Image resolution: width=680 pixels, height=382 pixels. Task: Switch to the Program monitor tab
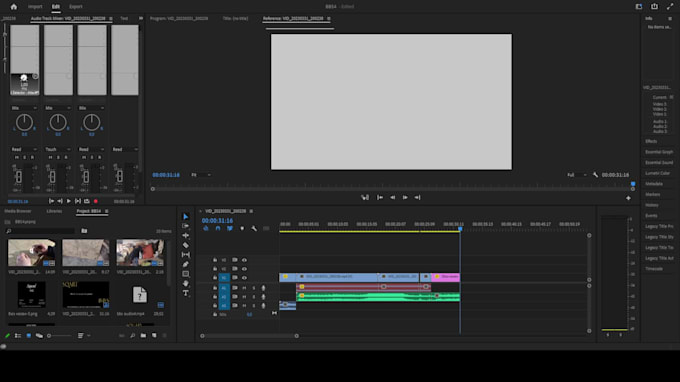point(179,19)
